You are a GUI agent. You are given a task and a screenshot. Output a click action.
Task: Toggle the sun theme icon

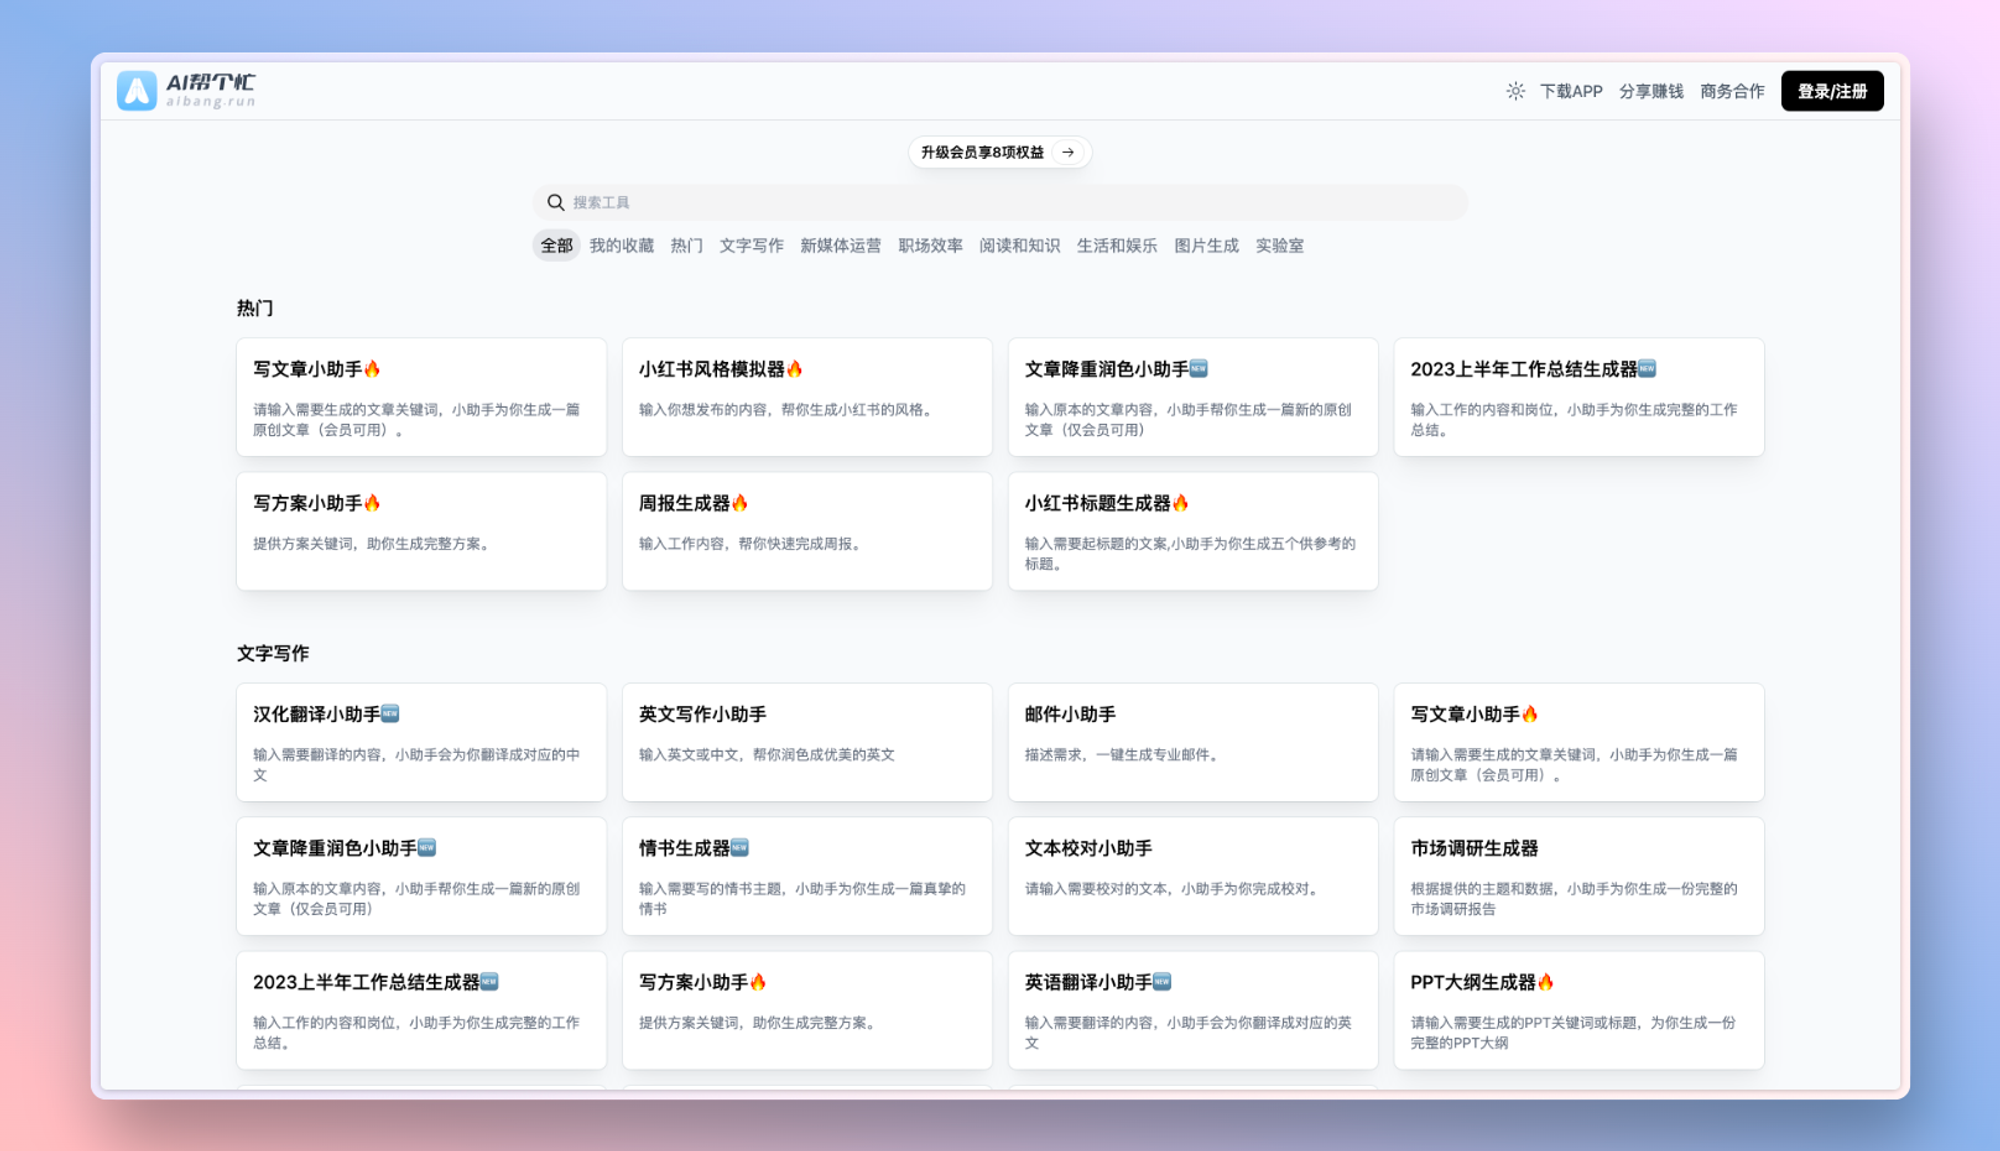[x=1515, y=91]
